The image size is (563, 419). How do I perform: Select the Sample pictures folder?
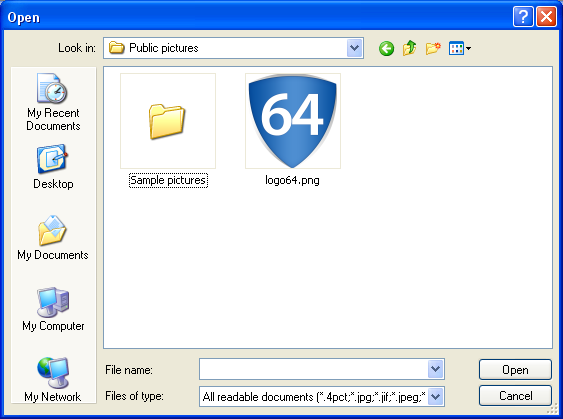168,121
